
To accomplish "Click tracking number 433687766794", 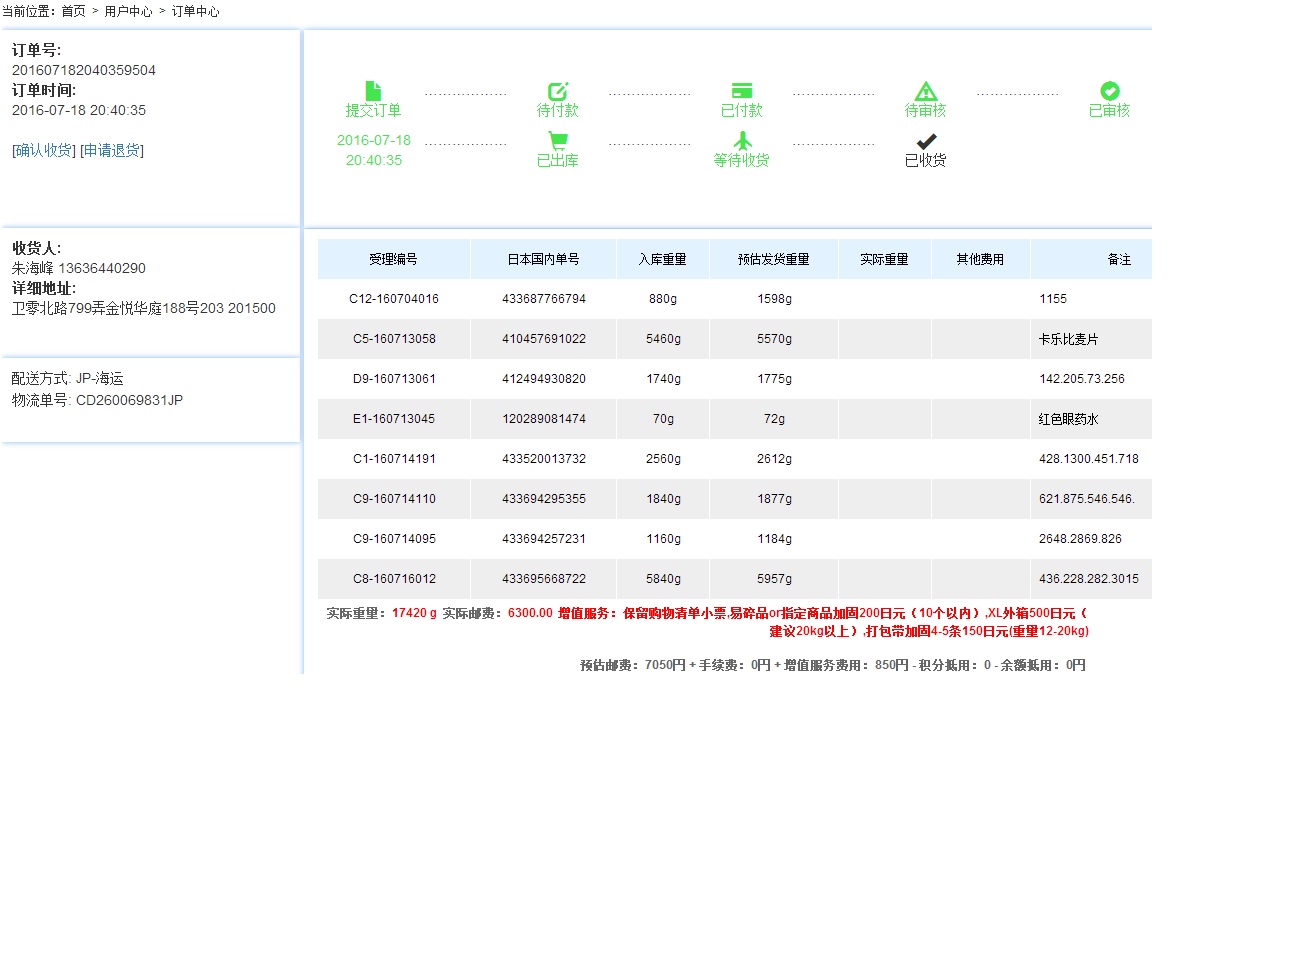I will pos(544,299).
